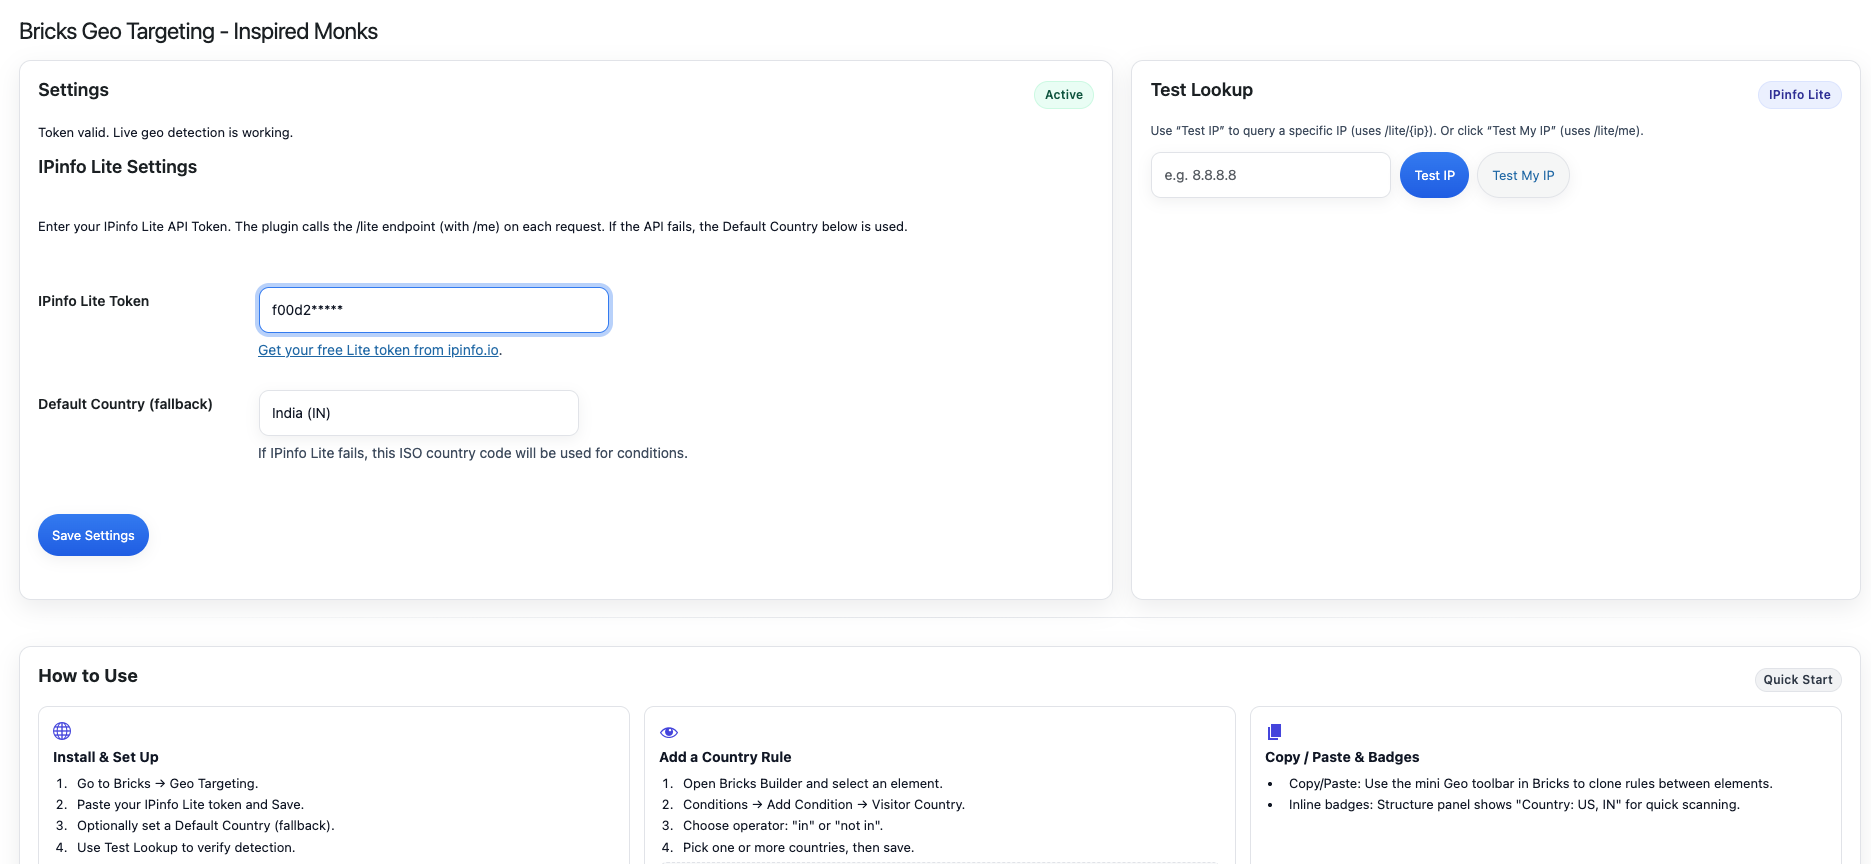Click the copy icon above Copy / Paste & Badges
1871x864 pixels.
coord(1274,732)
